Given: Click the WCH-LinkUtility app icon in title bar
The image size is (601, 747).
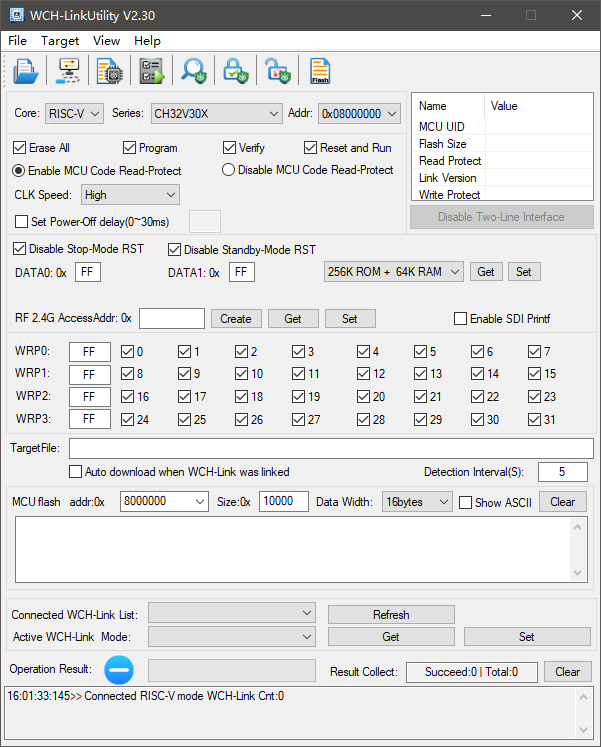Looking at the screenshot, I should pyautogui.click(x=17, y=15).
